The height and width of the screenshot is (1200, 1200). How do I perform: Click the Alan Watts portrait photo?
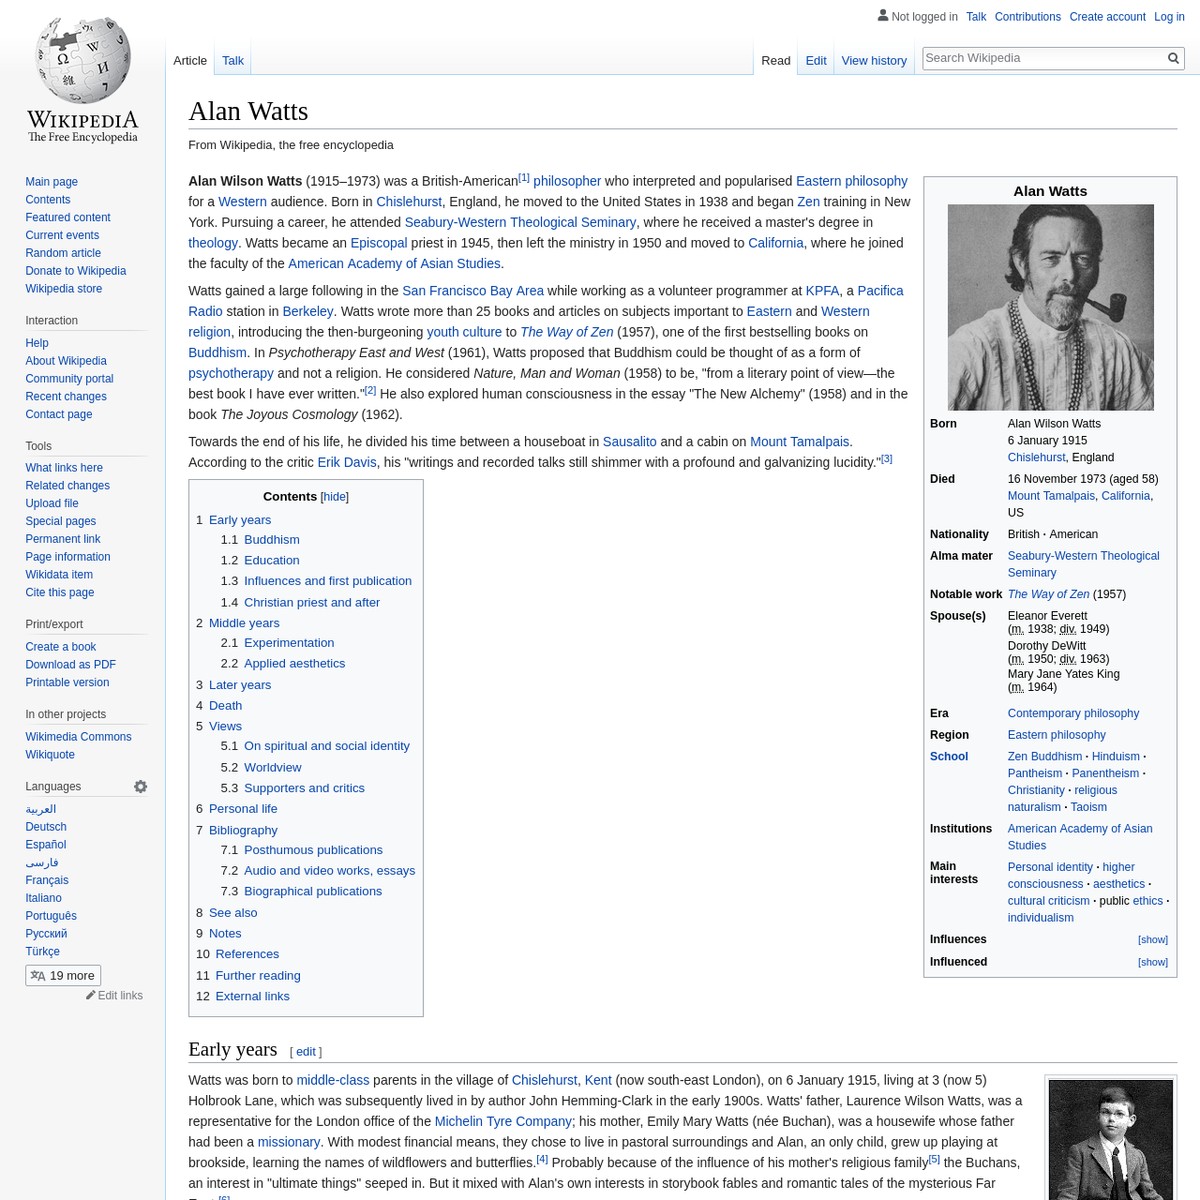coord(1049,306)
